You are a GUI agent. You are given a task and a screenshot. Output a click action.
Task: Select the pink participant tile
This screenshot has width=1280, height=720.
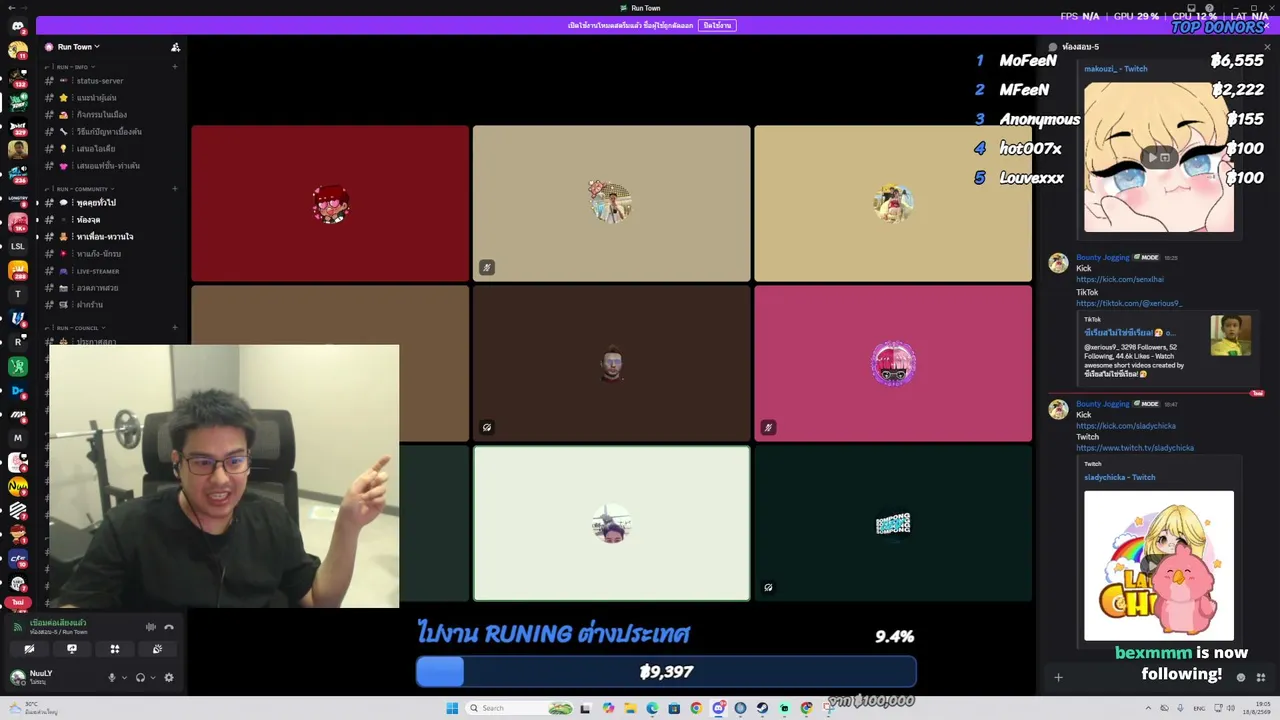click(893, 363)
